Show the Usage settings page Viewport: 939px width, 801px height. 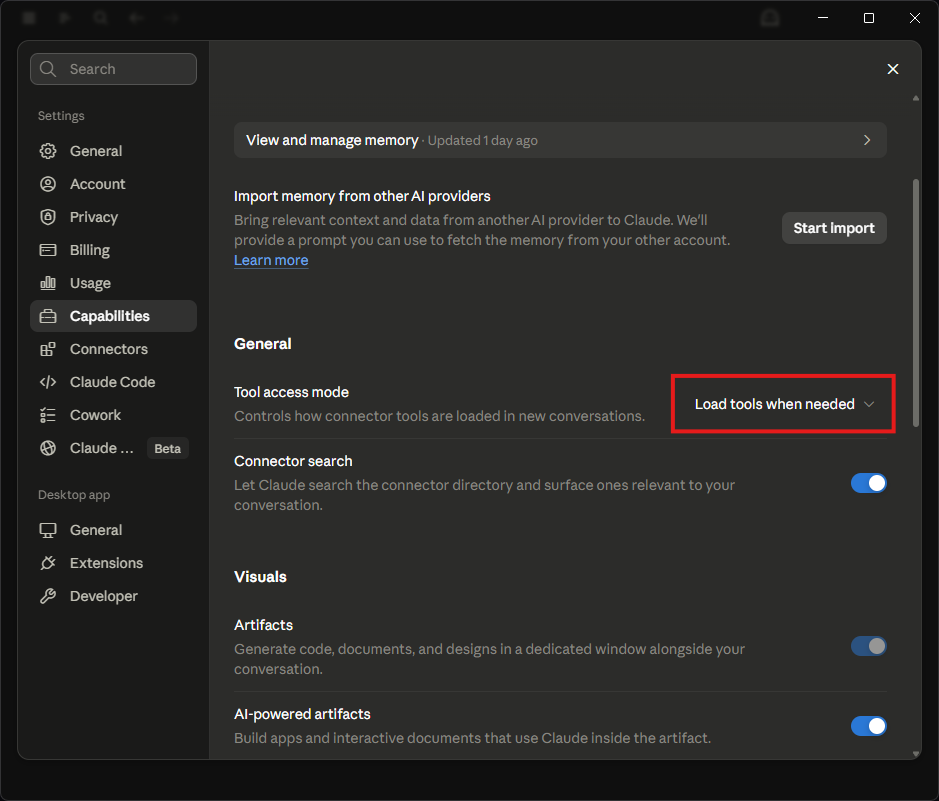113,283
